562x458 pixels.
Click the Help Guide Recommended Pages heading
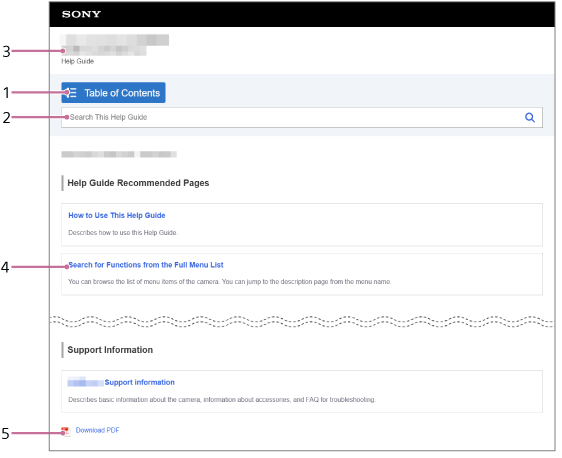click(x=138, y=183)
